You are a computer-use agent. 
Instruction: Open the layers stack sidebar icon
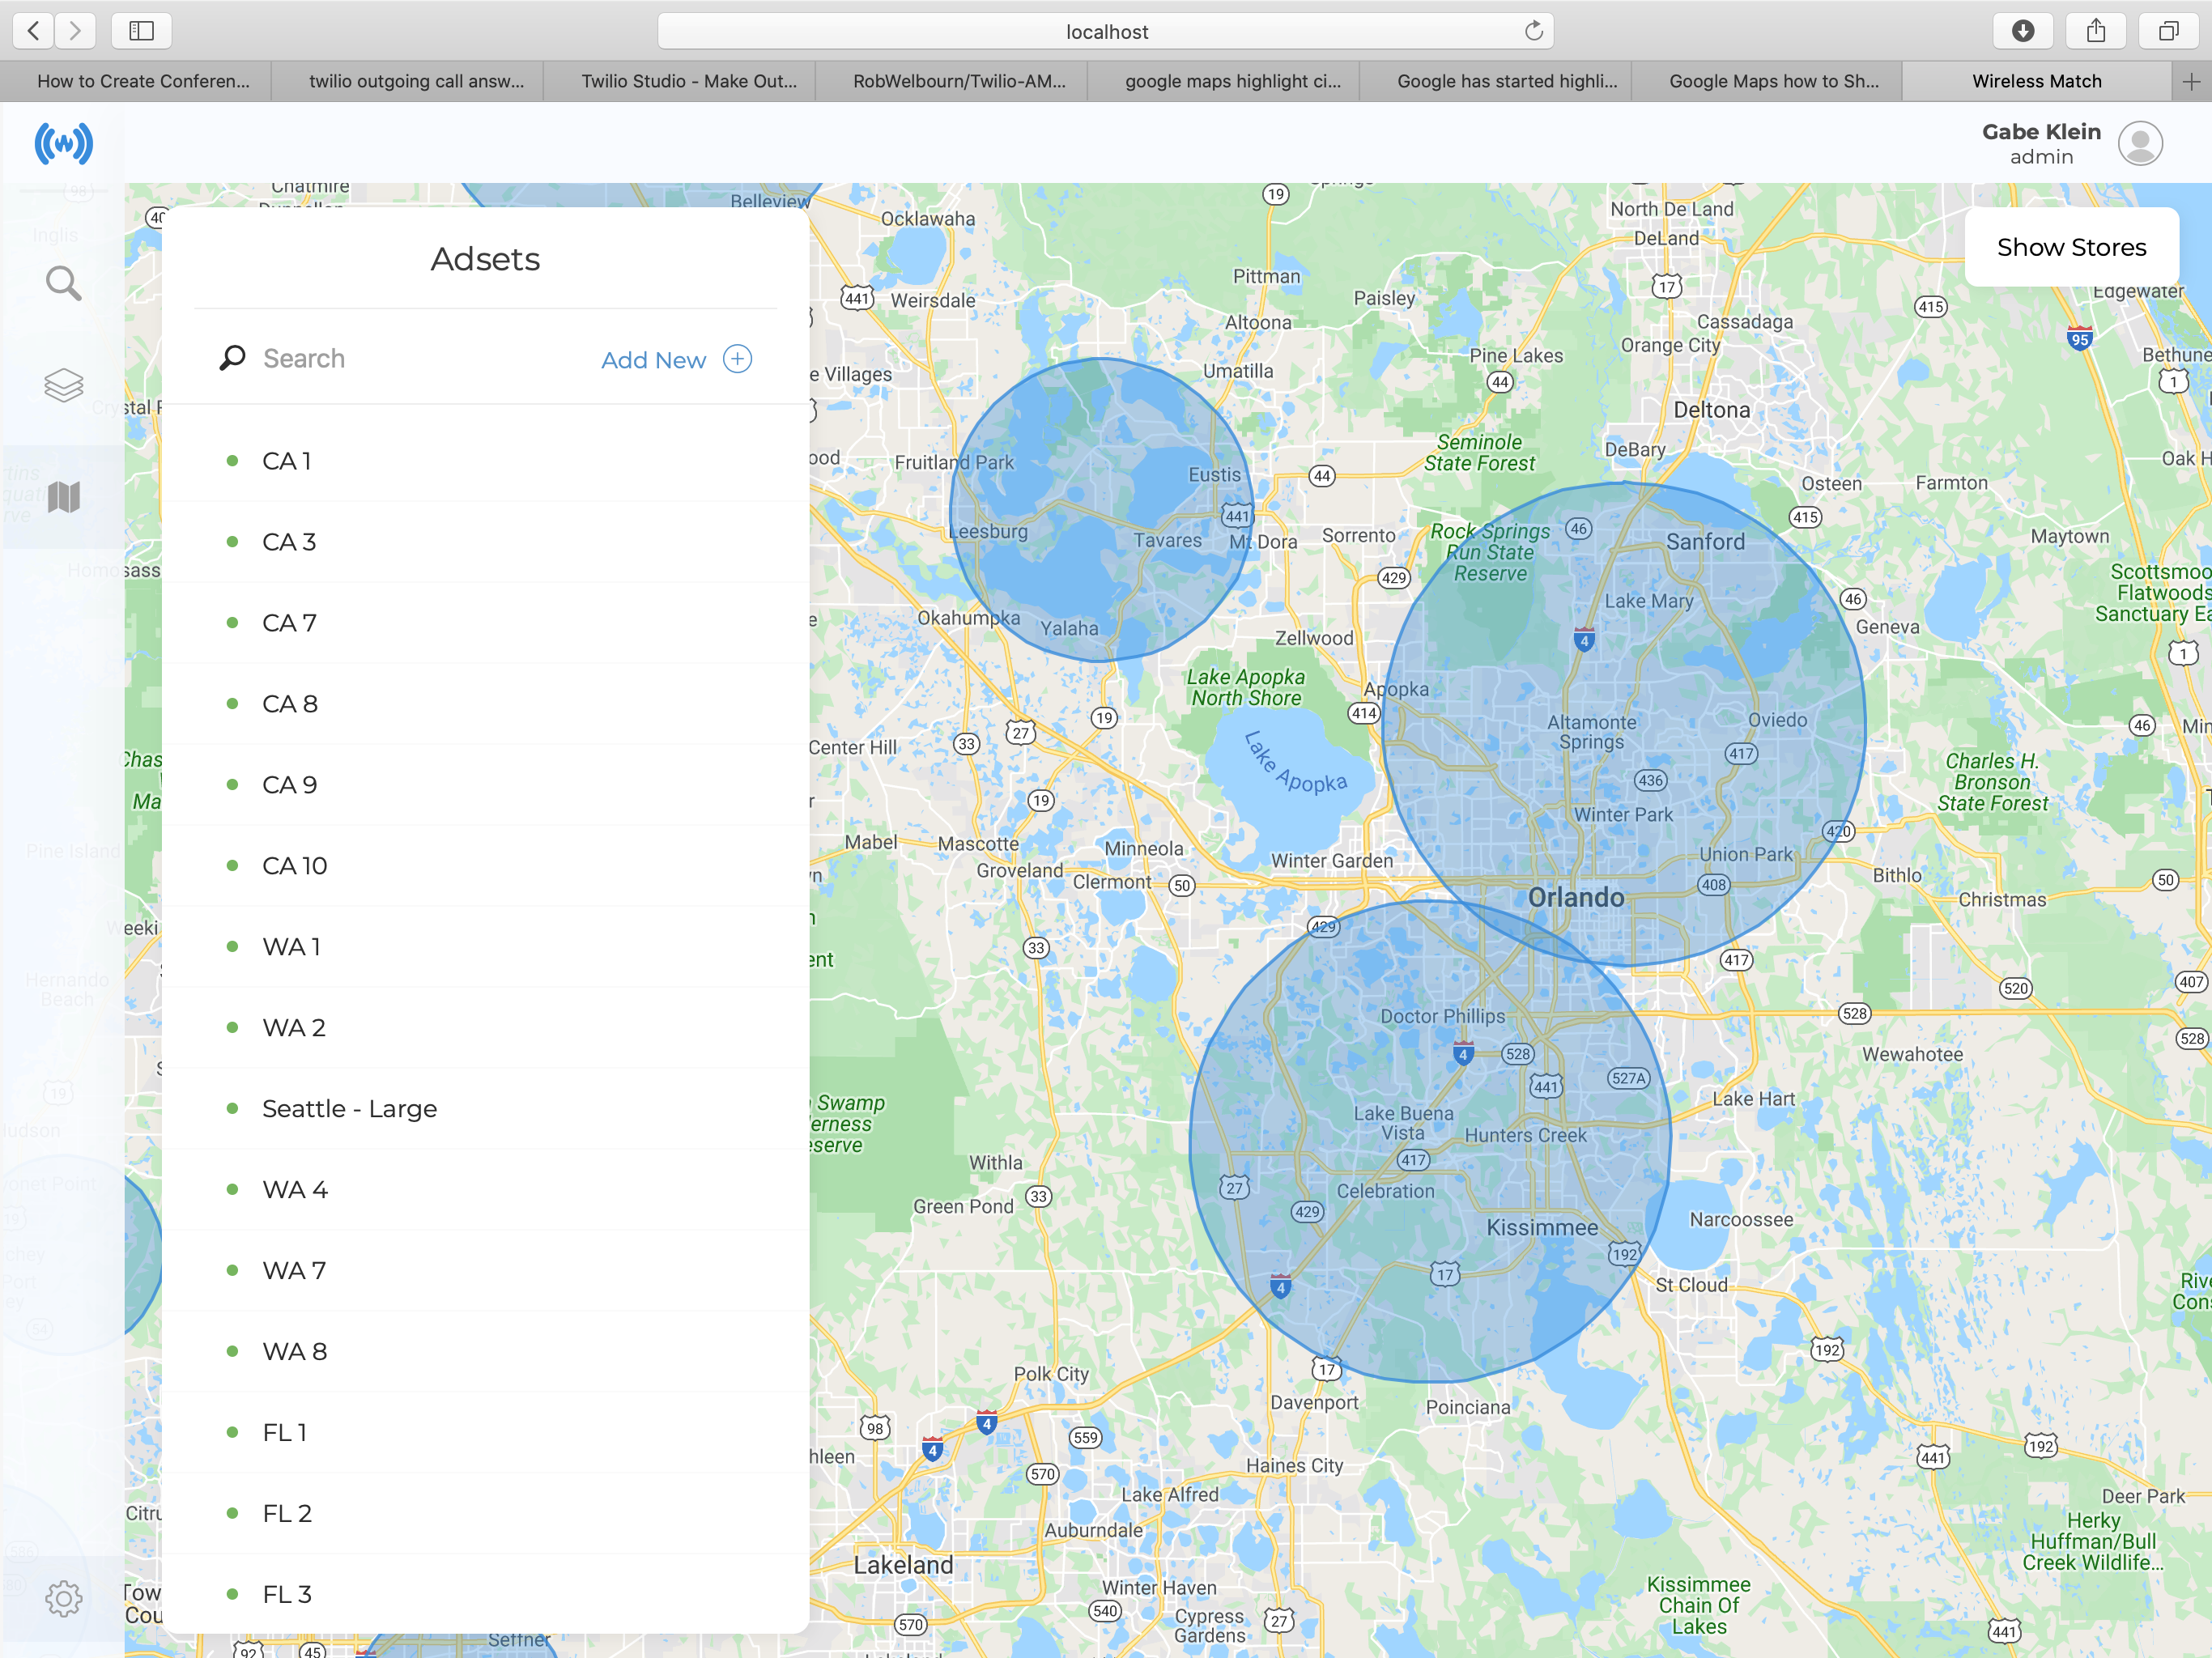pos(63,385)
